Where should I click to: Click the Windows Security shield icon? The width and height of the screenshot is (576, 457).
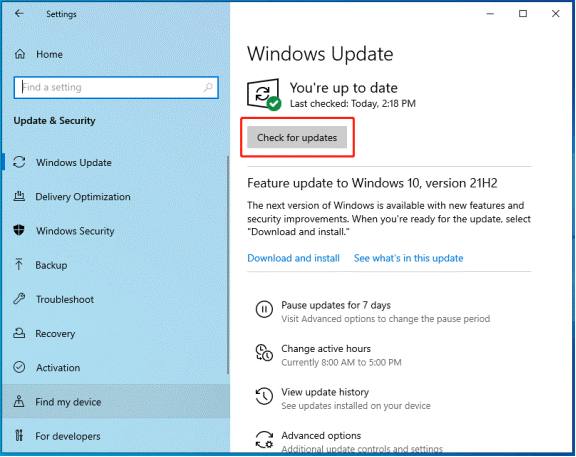pos(19,231)
